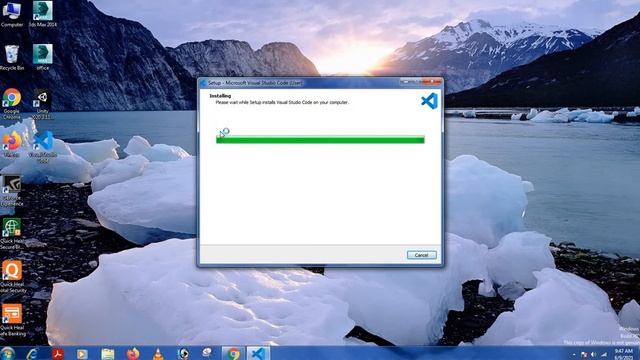Click the VS Code logo in the setup dialog
The image size is (640, 360).
click(429, 101)
